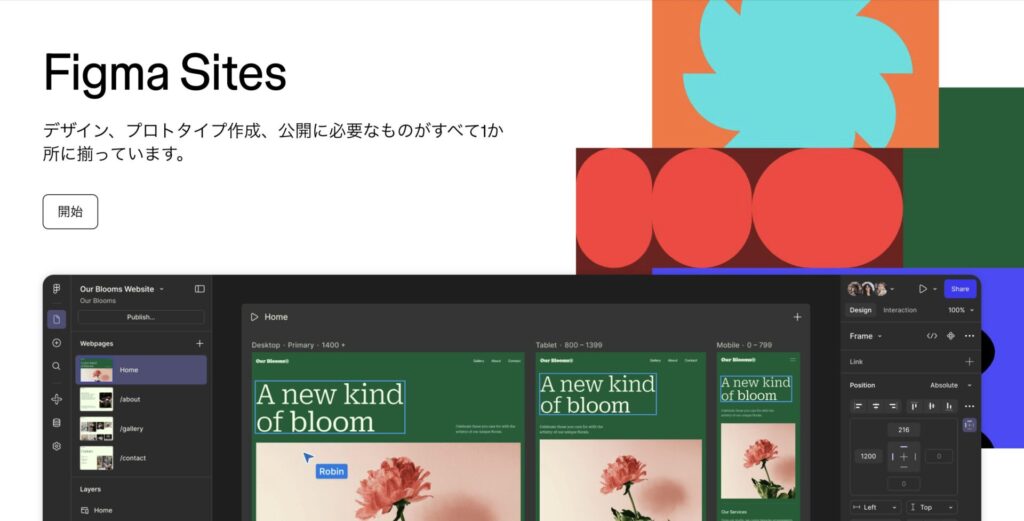Click the align right icon
1024x521 pixels.
pos(893,406)
